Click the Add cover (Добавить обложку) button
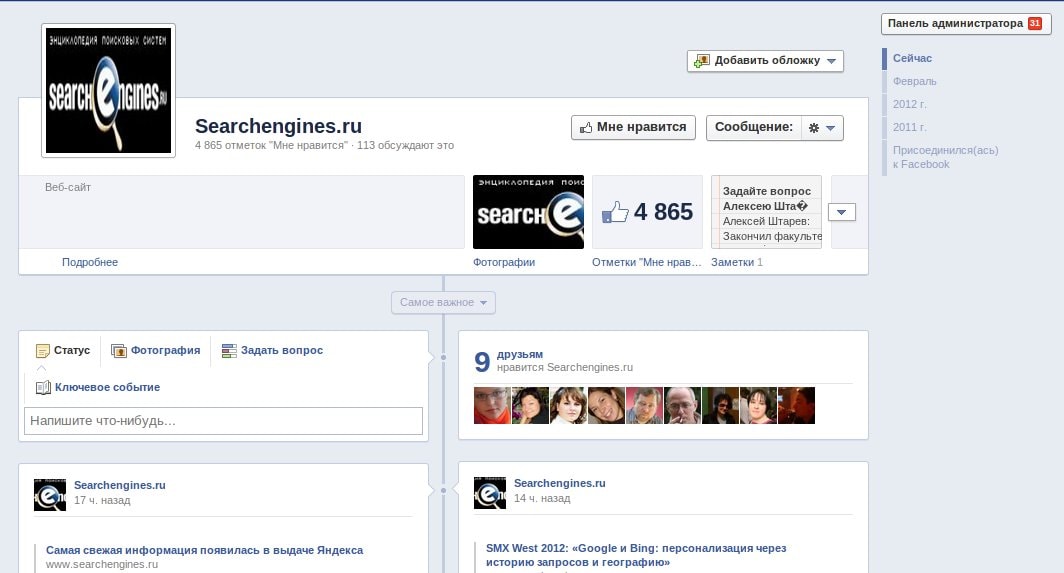Viewport: 1064px width, 573px height. tap(765, 60)
